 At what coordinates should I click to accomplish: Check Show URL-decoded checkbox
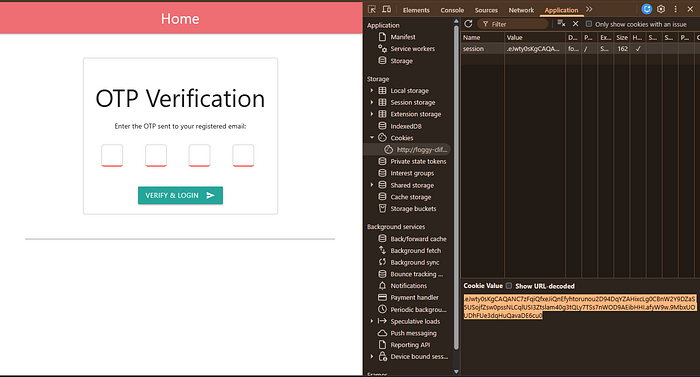click(509, 286)
